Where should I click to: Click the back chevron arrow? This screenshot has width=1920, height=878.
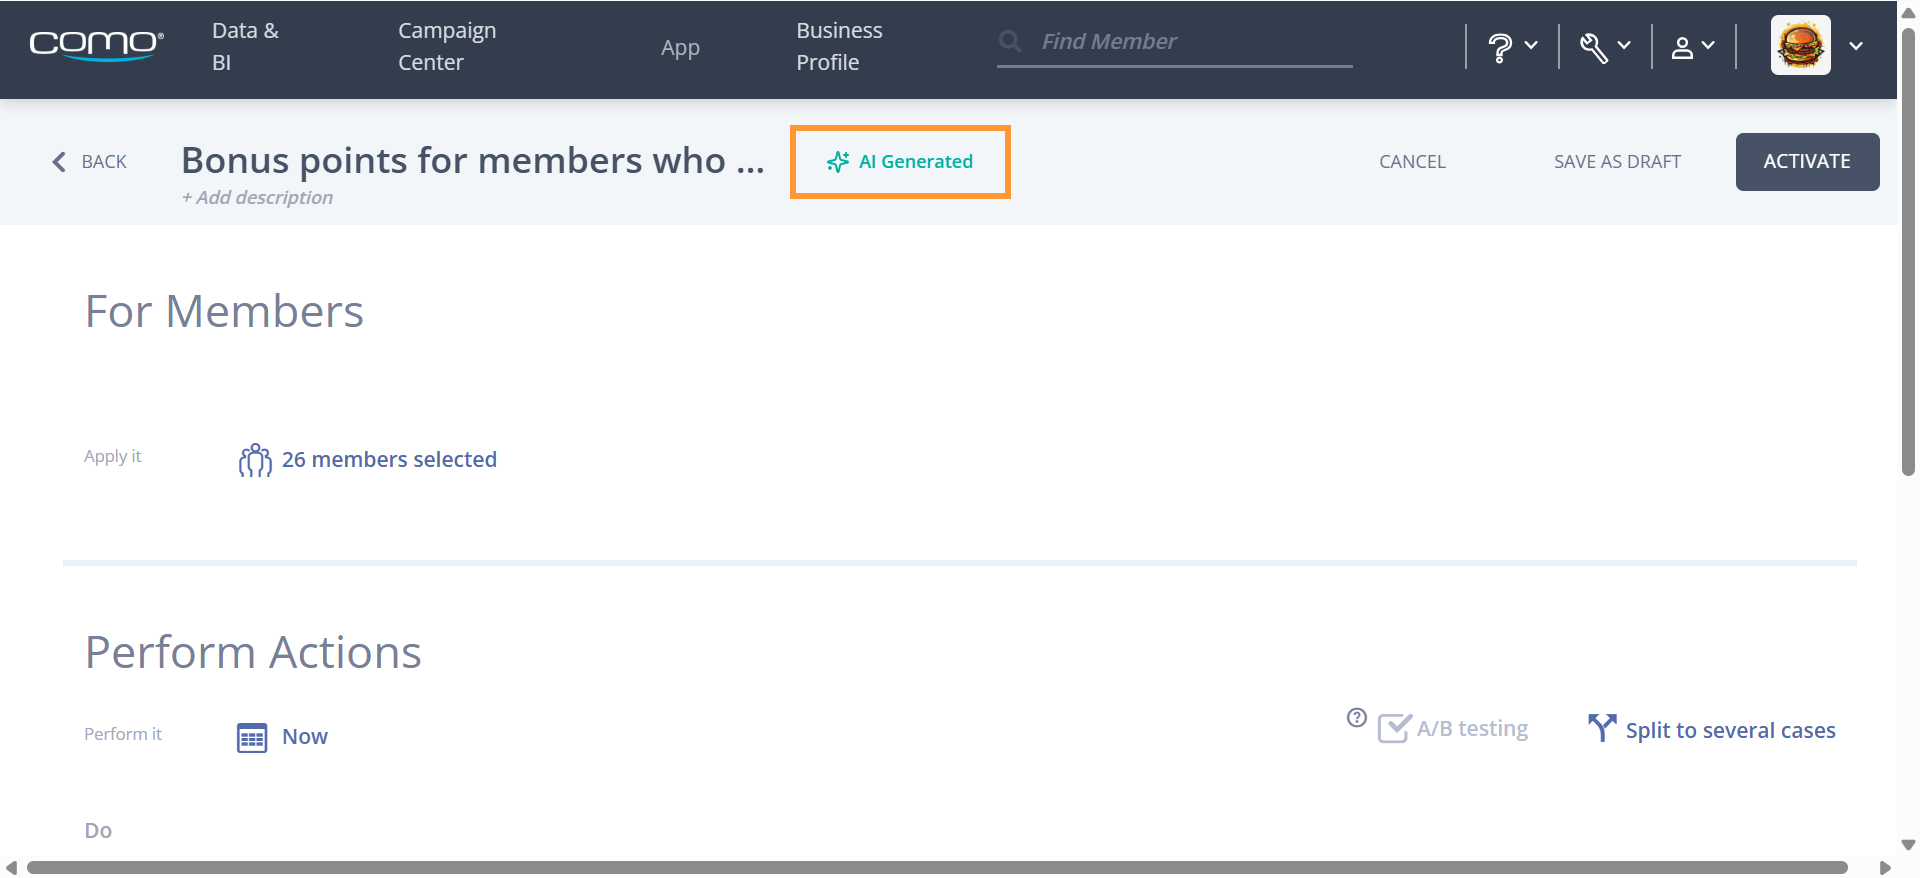59,162
